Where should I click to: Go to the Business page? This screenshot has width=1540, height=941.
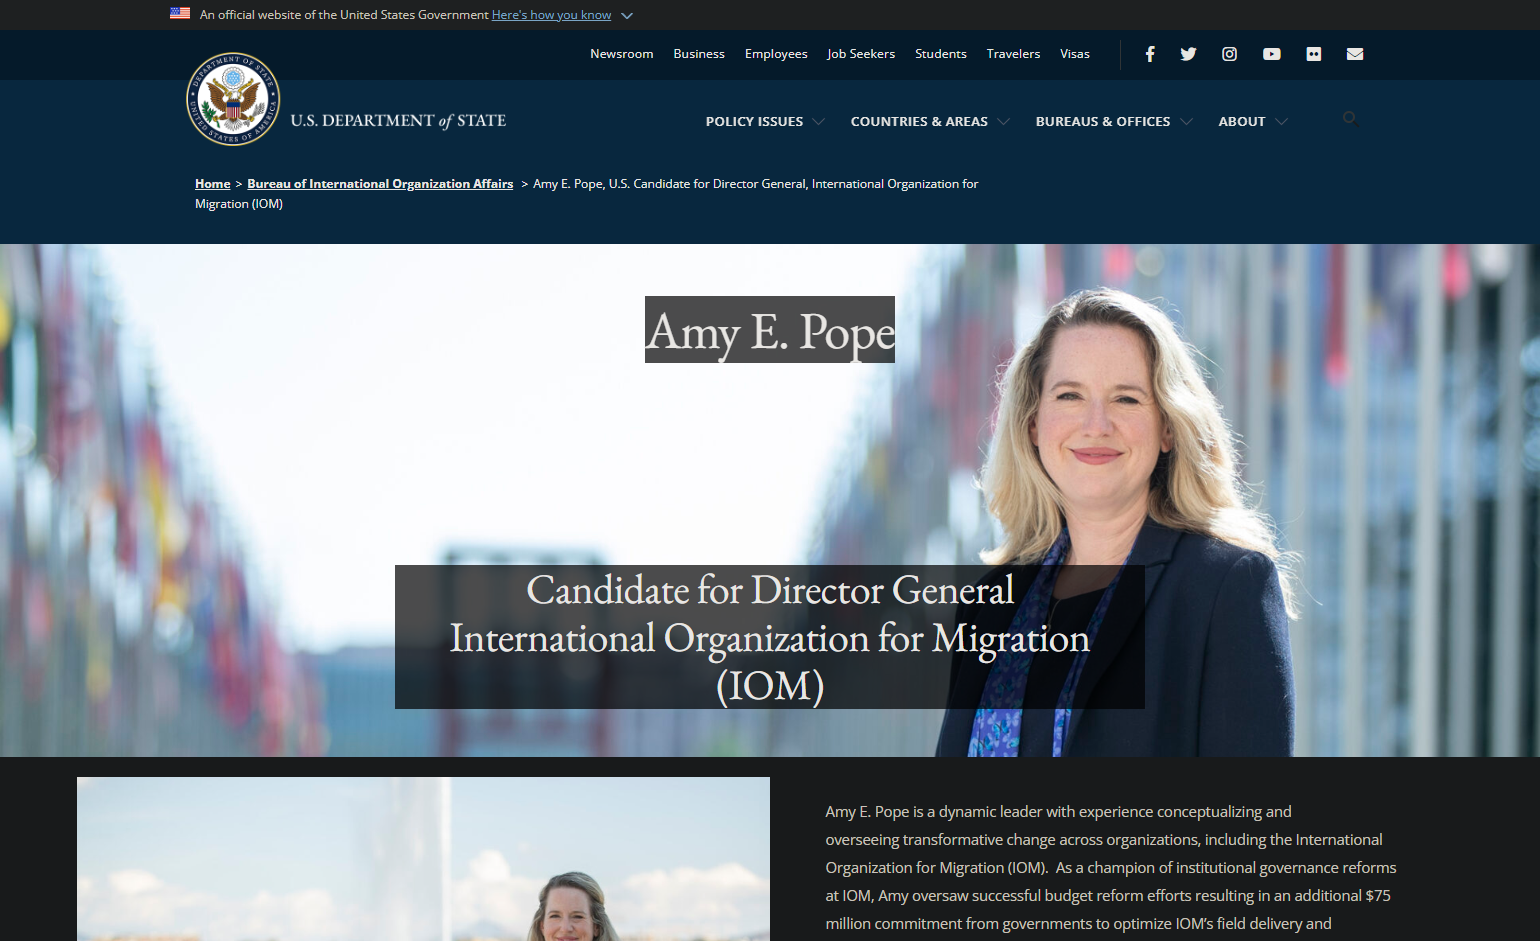699,54
